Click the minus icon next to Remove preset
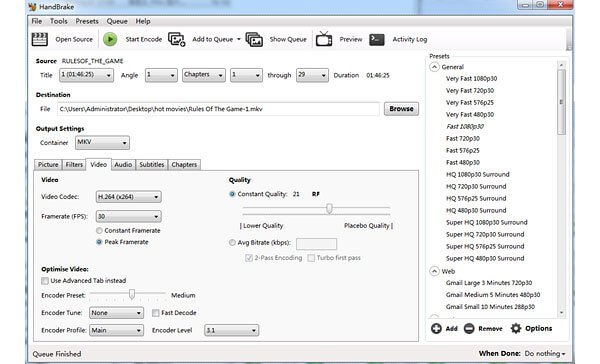Image resolution: width=600 pixels, height=364 pixels. pyautogui.click(x=469, y=328)
